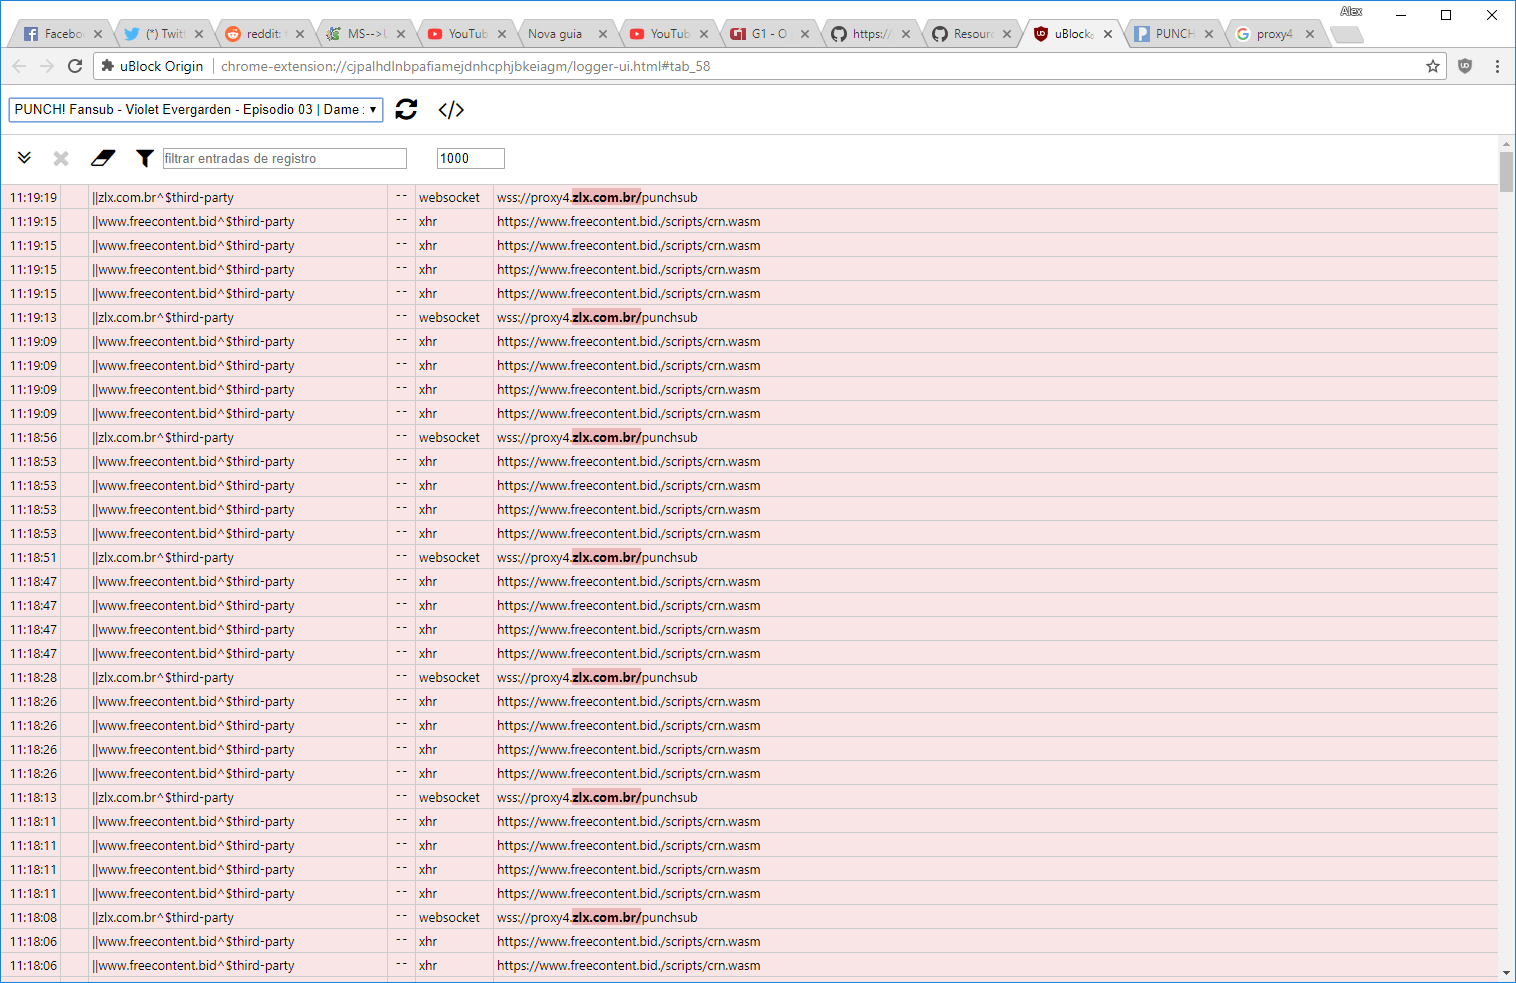This screenshot has width=1516, height=983.
Task: Click the blocked filter cell '||zlx.com.br^$third-party'
Action: coord(163,197)
